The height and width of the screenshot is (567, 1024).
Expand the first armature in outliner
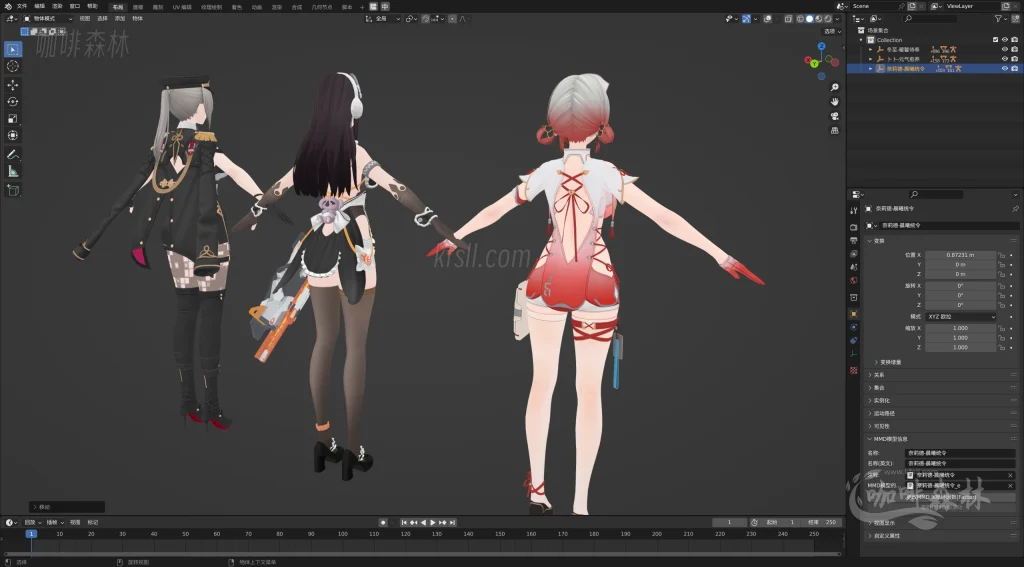pyautogui.click(x=871, y=50)
